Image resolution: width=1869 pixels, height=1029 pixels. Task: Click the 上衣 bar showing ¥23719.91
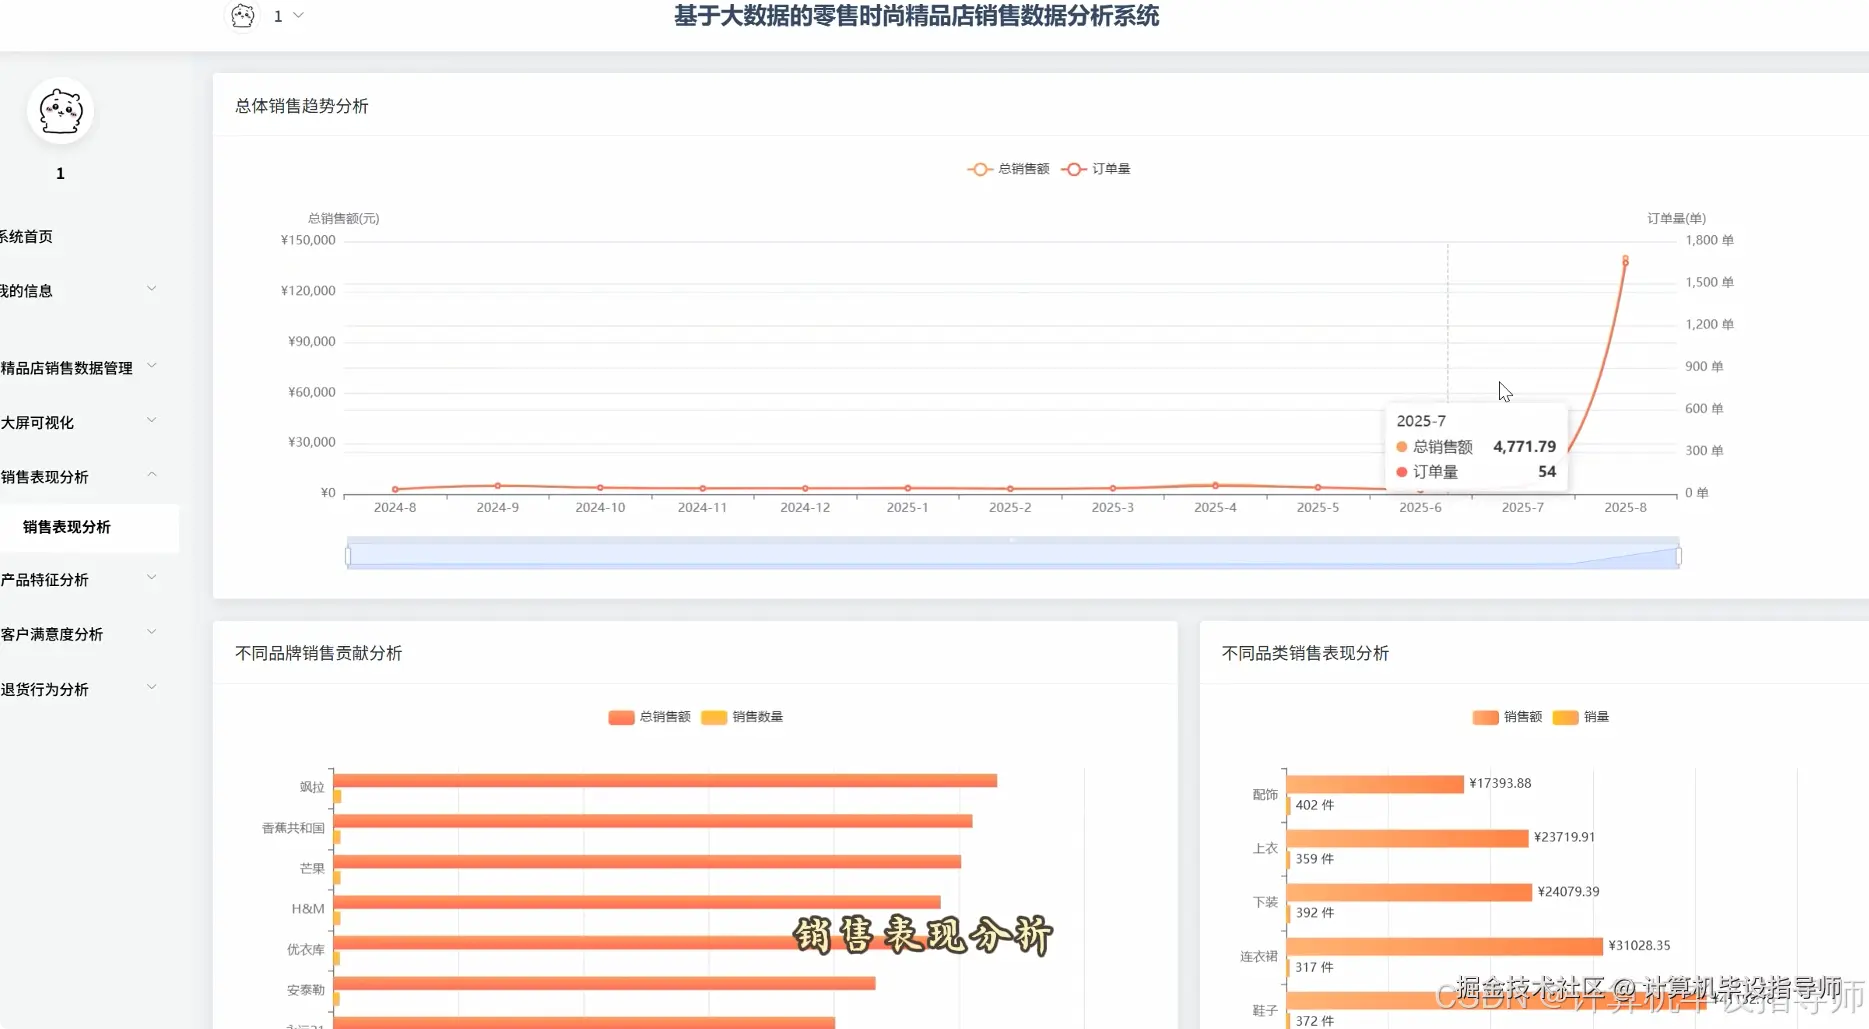point(1408,838)
